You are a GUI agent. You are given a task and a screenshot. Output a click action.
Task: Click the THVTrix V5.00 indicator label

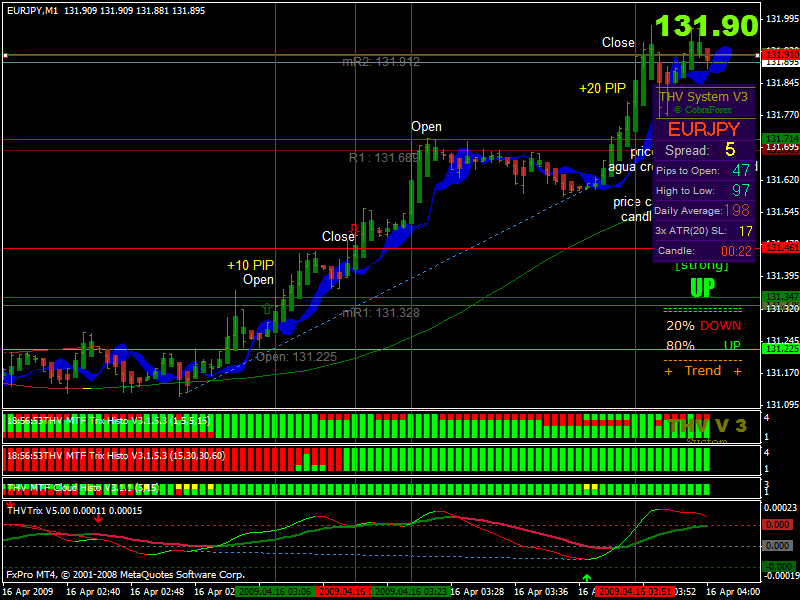point(74,510)
